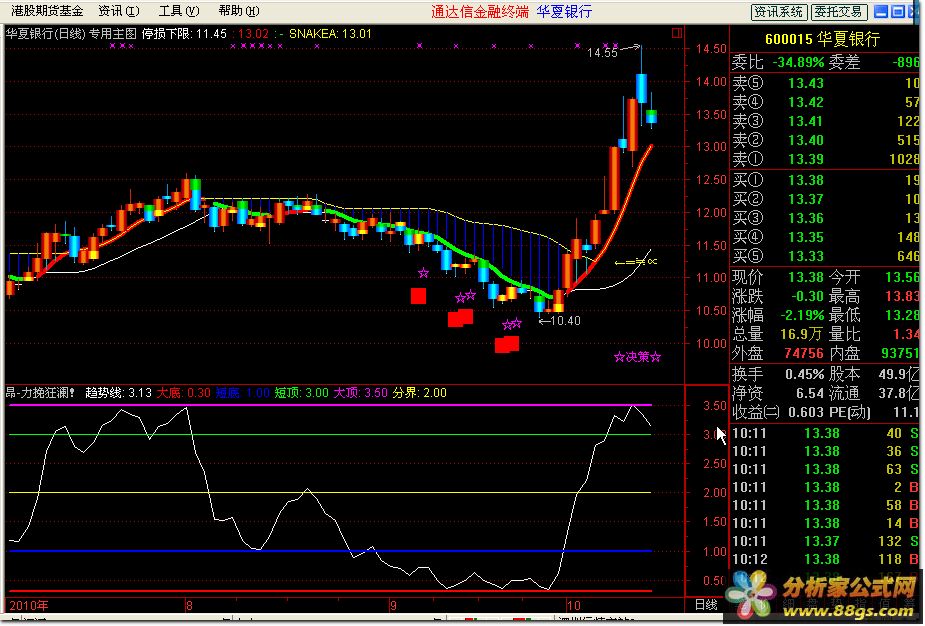Click the 外盘 74756 field

[x=778, y=353]
